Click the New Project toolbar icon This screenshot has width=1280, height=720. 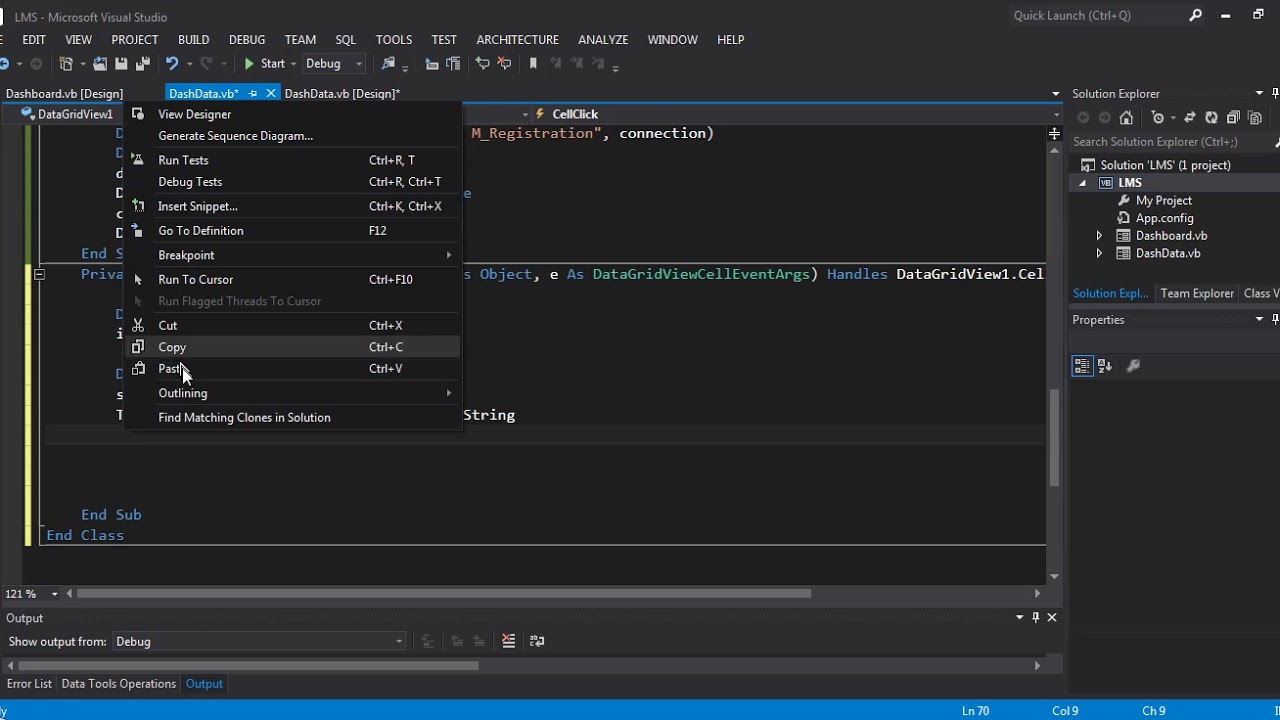(x=66, y=64)
